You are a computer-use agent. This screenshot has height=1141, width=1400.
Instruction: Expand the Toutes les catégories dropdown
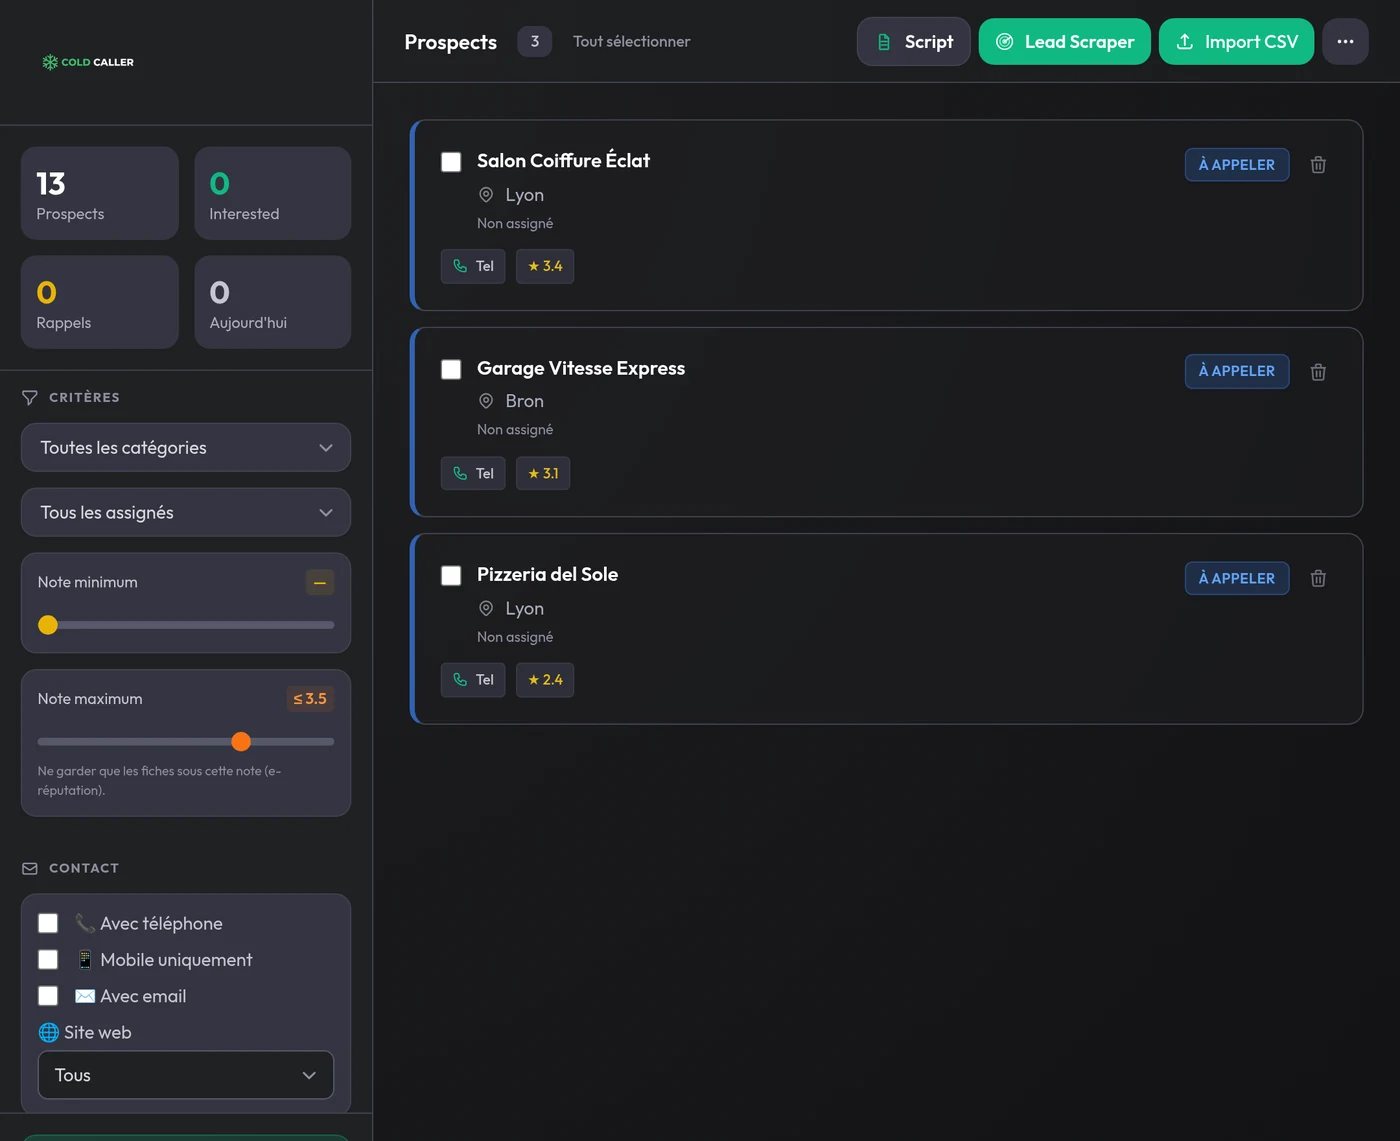click(186, 447)
